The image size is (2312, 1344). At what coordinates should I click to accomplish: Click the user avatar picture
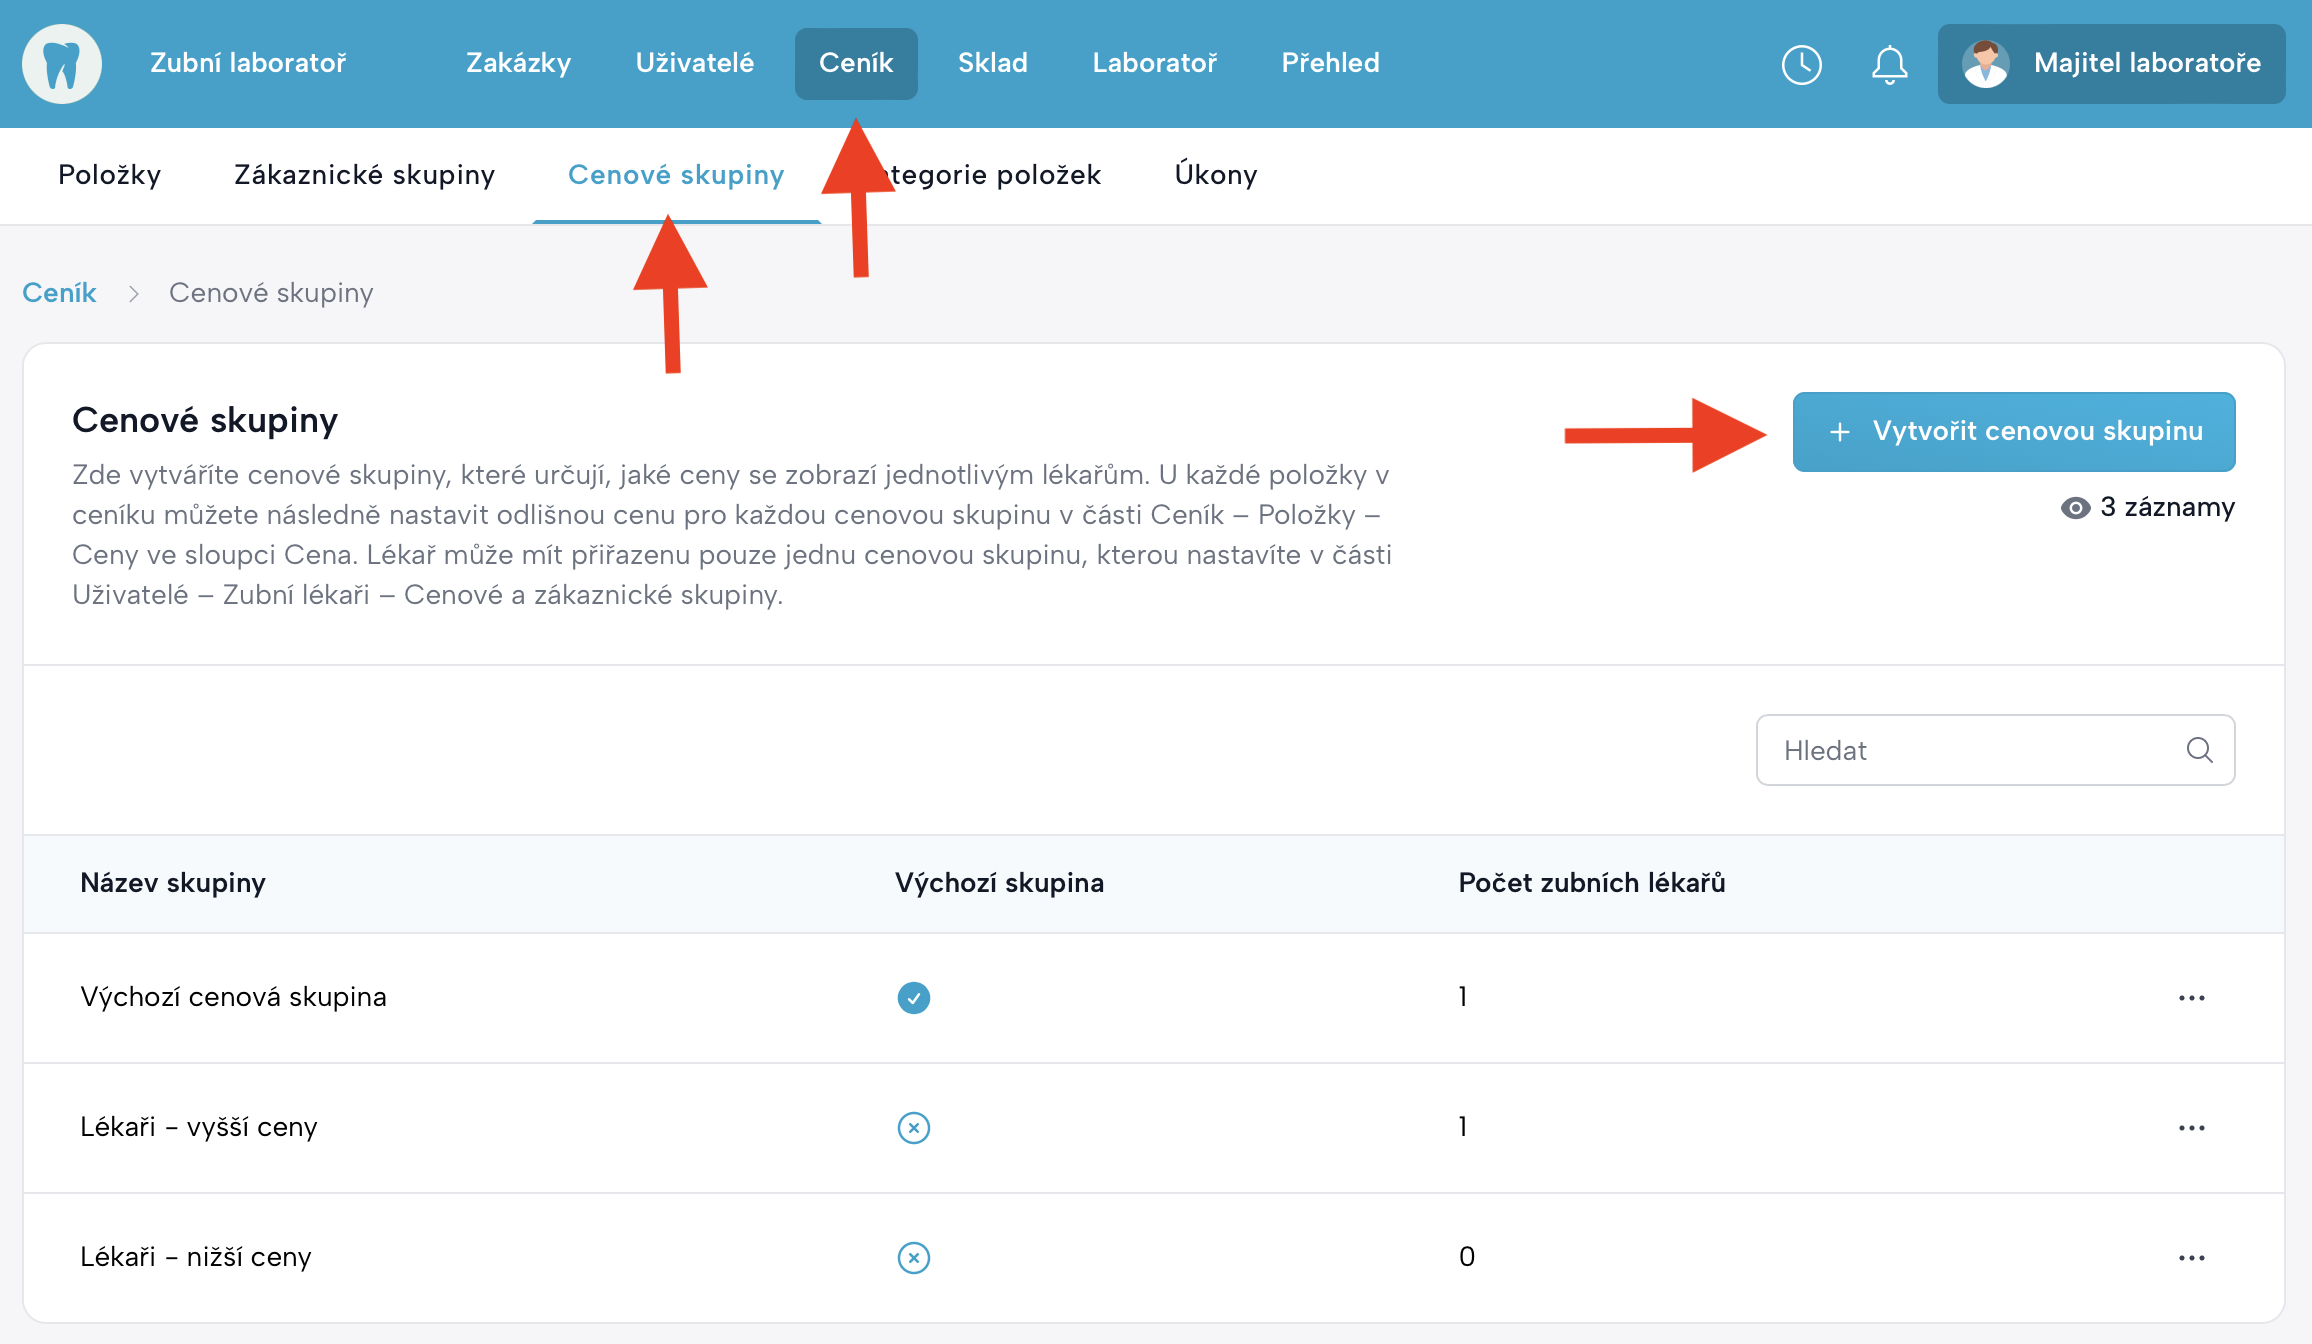click(x=1985, y=64)
